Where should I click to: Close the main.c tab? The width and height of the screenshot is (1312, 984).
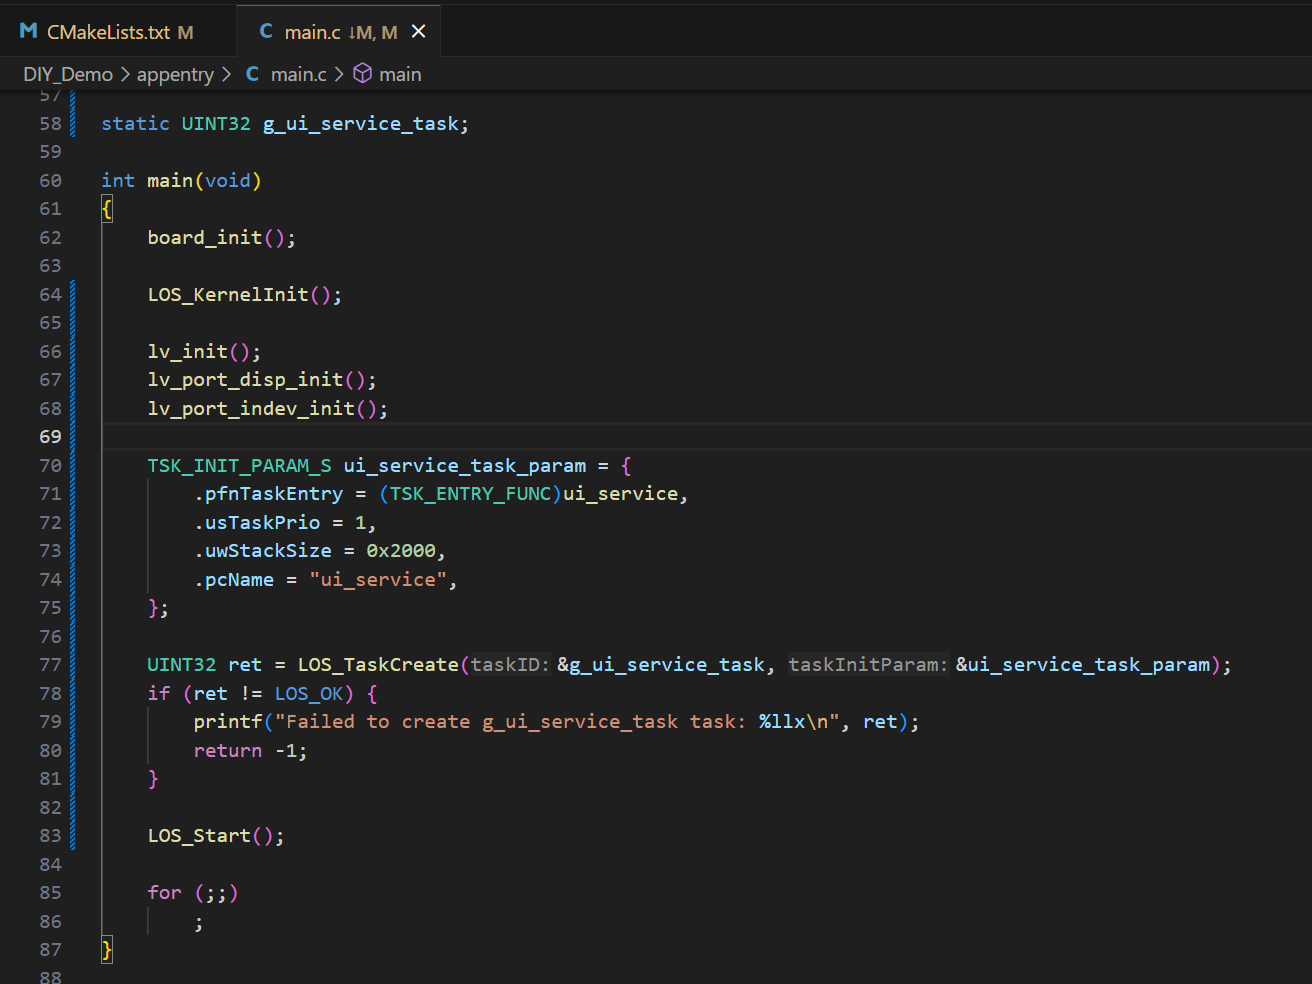[x=419, y=32]
